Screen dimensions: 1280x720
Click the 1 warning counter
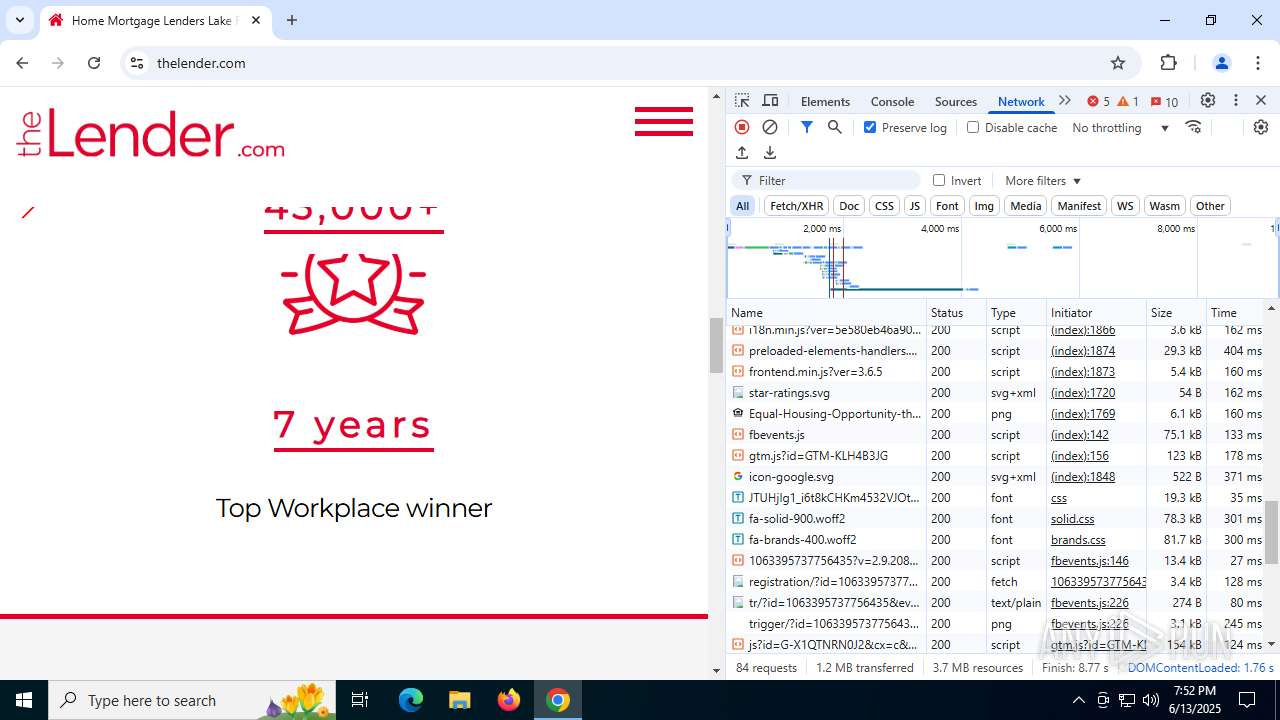click(x=1128, y=101)
